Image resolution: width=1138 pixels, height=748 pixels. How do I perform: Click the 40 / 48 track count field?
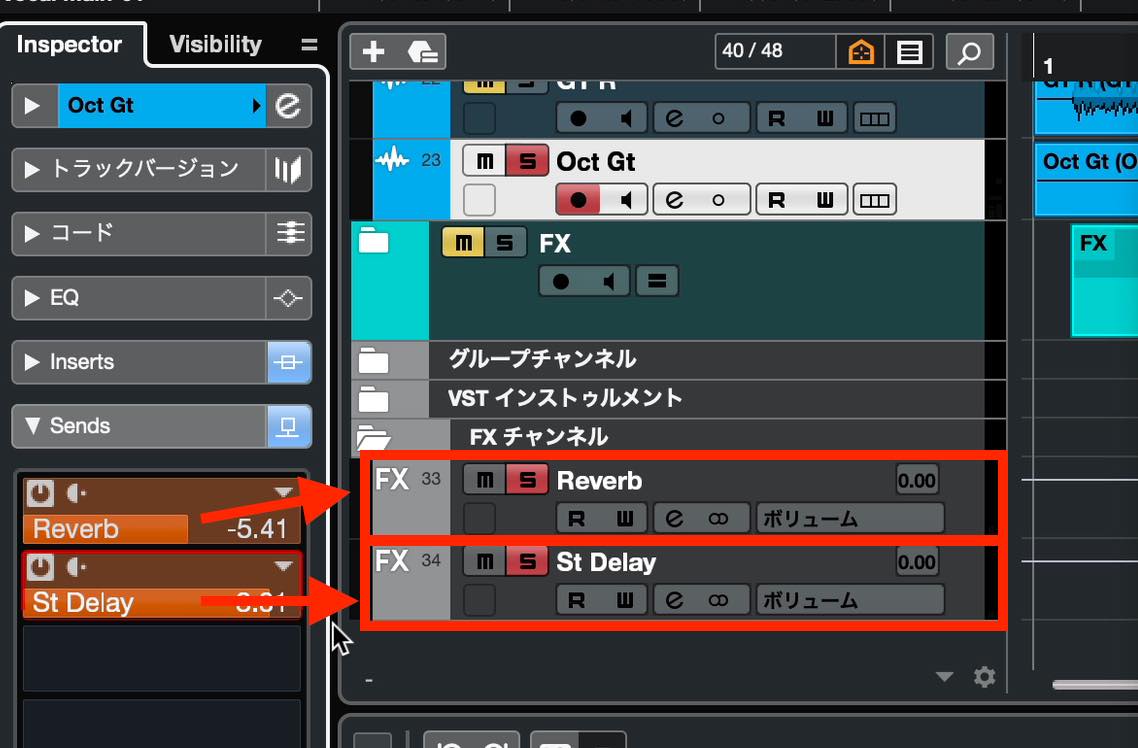775,52
